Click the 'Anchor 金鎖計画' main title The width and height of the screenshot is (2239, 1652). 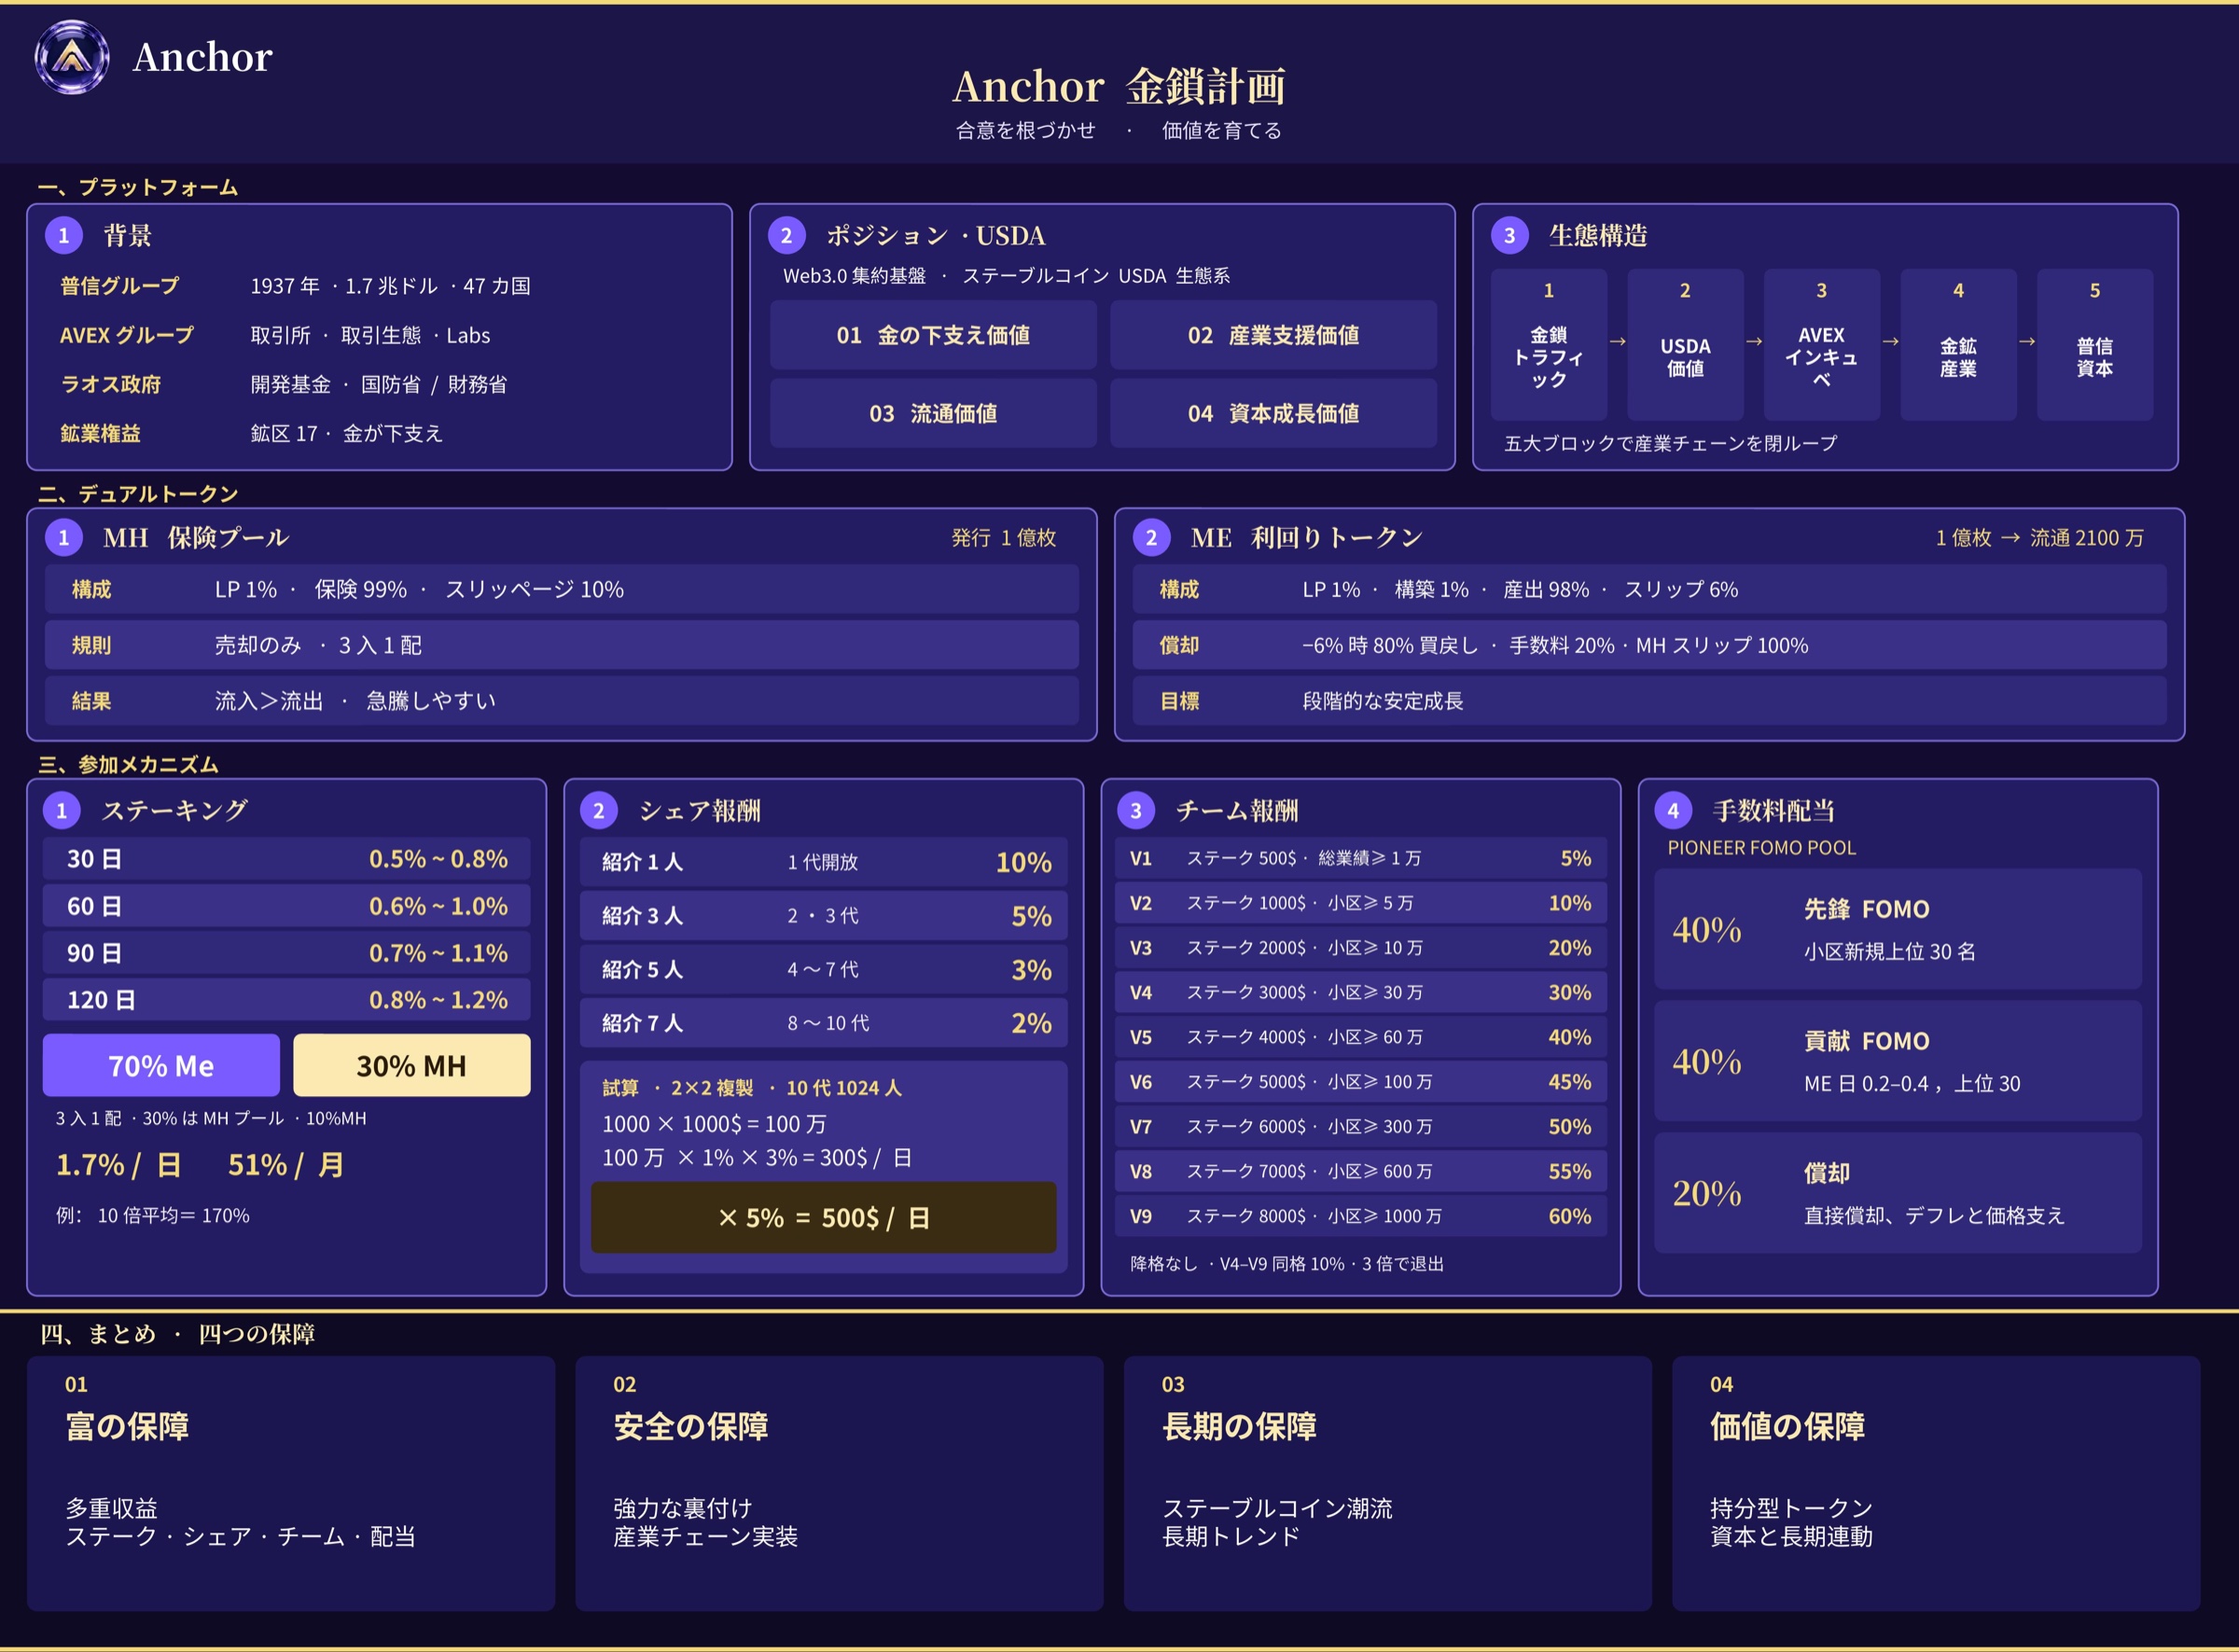pos(1119,86)
